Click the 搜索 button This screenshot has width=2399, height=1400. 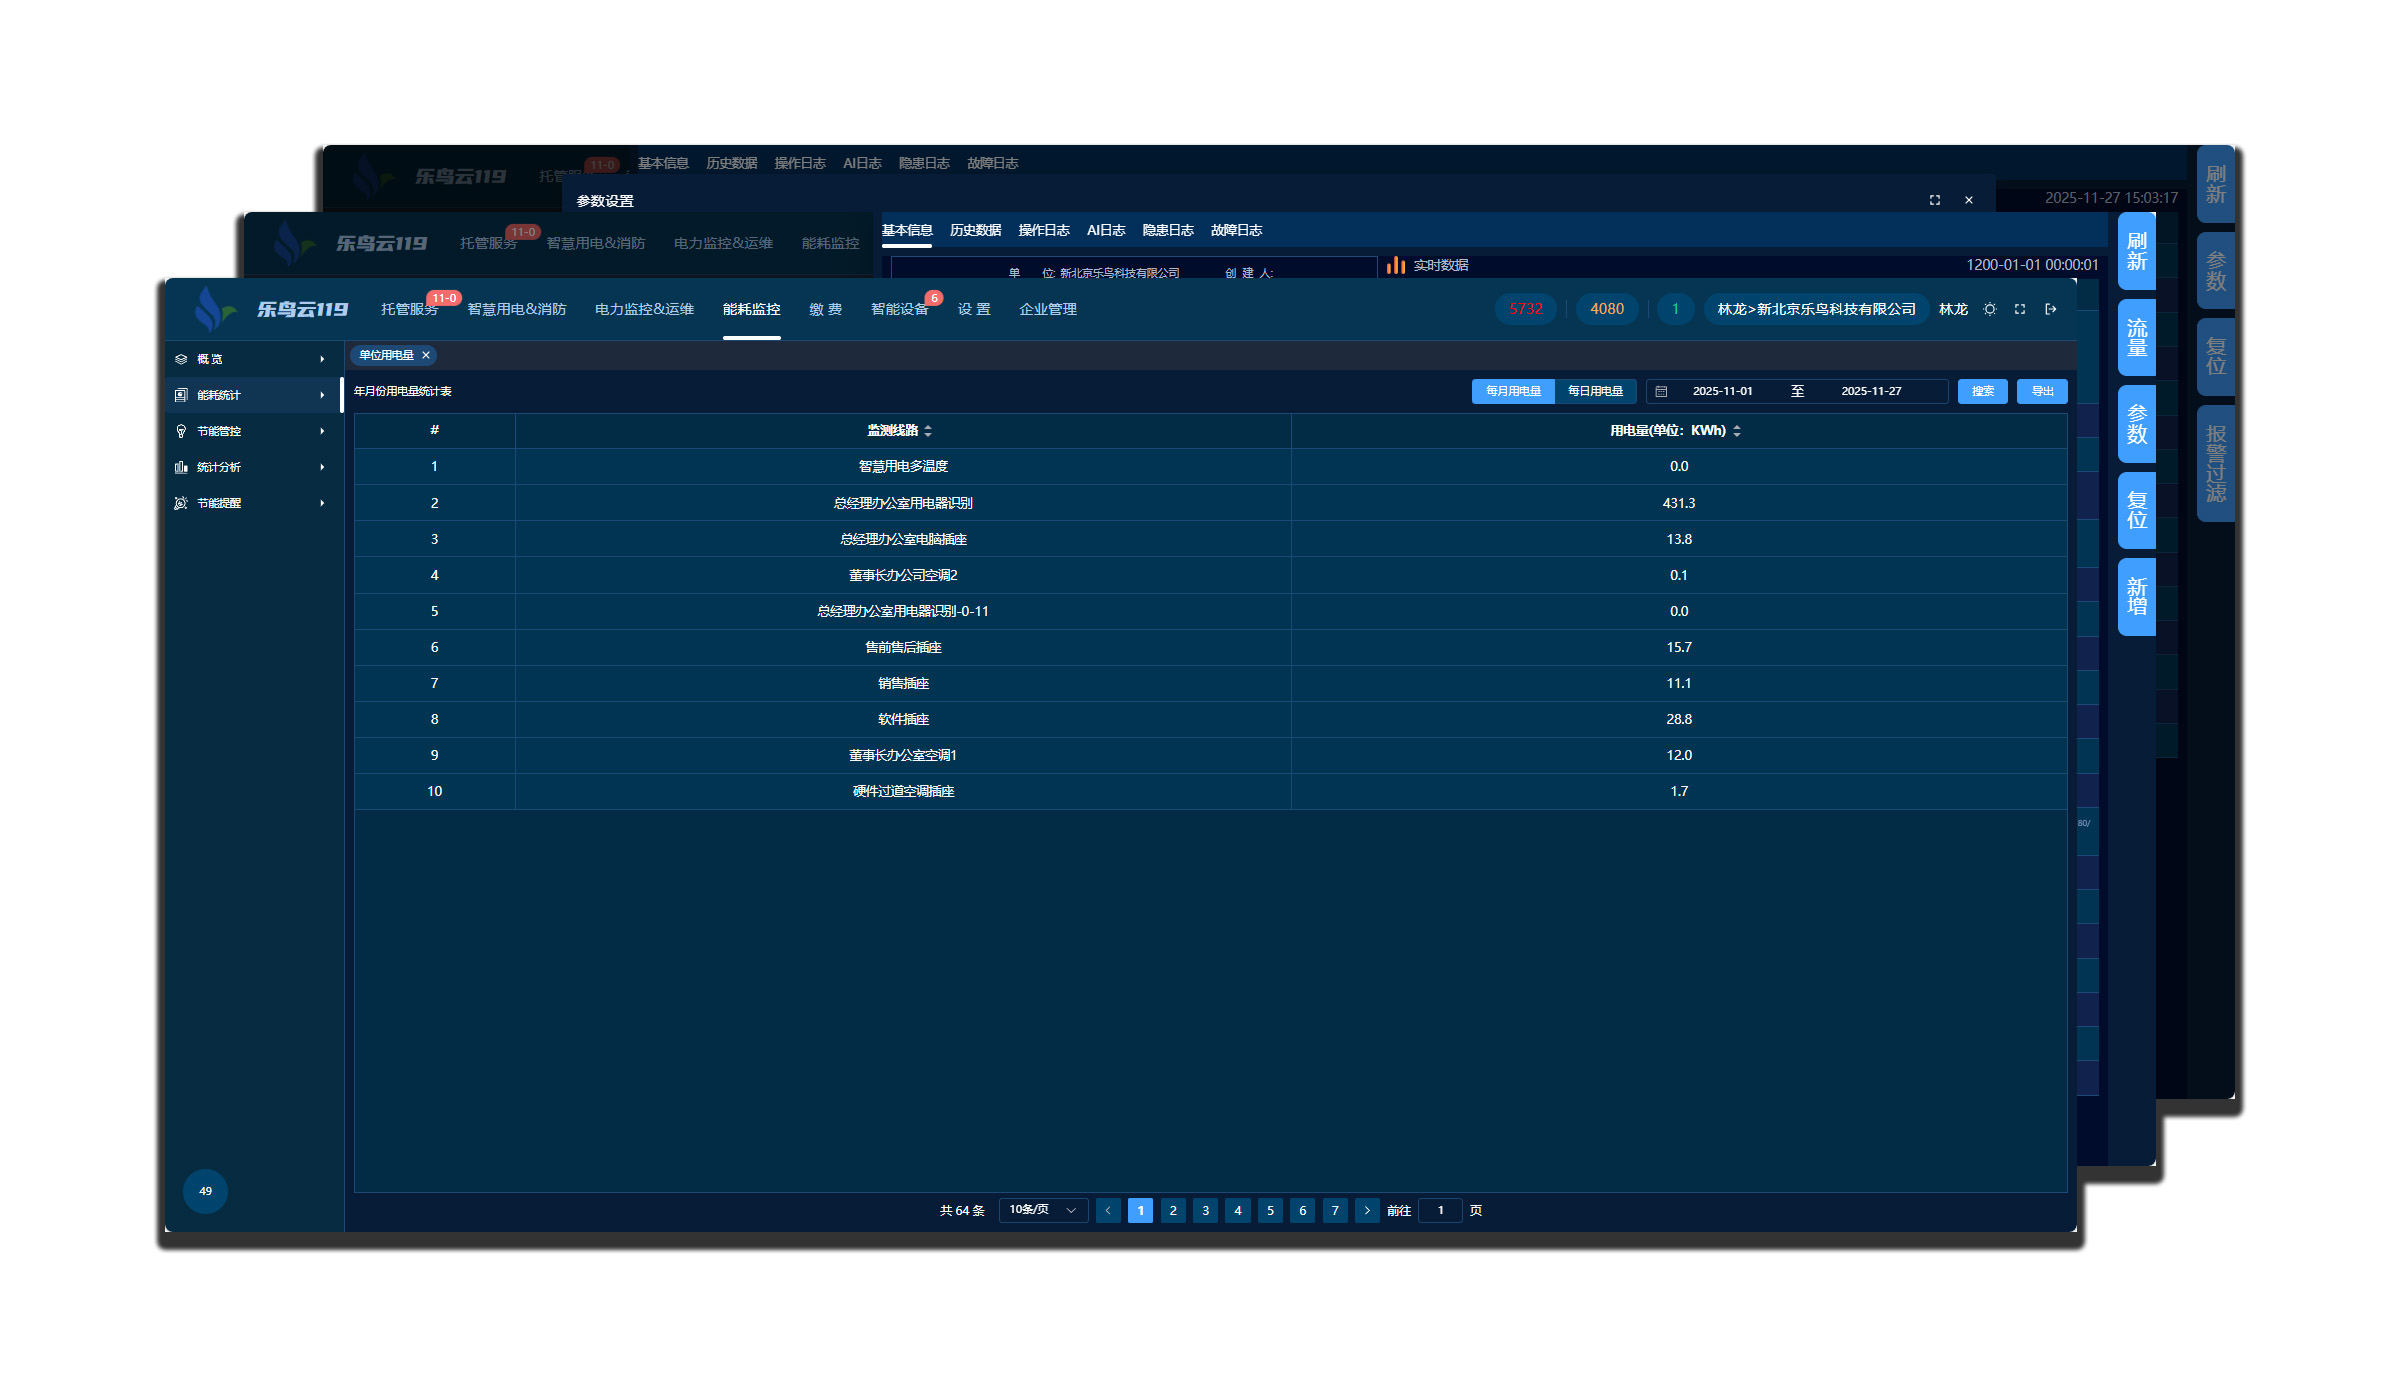point(1982,391)
